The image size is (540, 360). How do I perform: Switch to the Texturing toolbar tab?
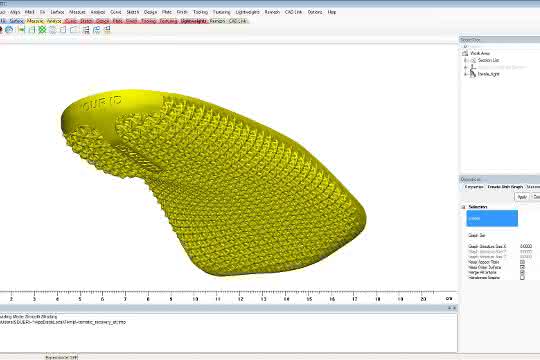pyautogui.click(x=168, y=21)
